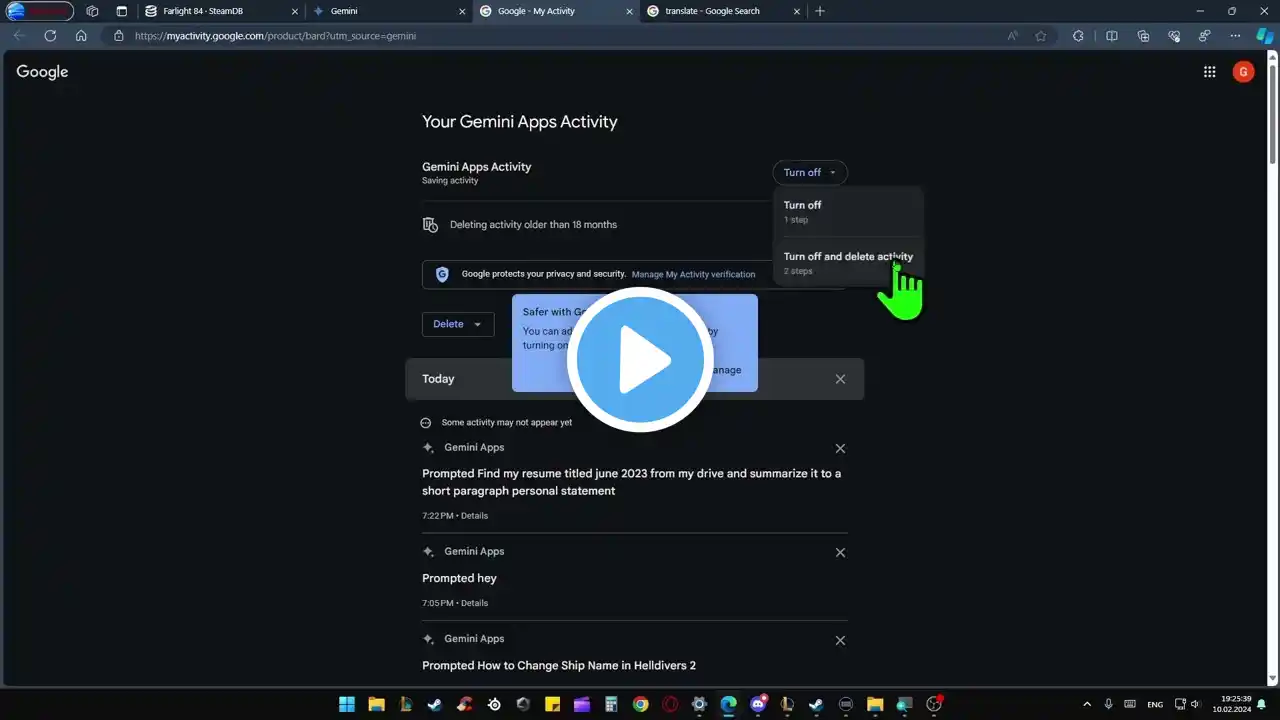Image resolution: width=1280 pixels, height=720 pixels.
Task: Delete the resume summary prompt entry
Action: [840, 449]
